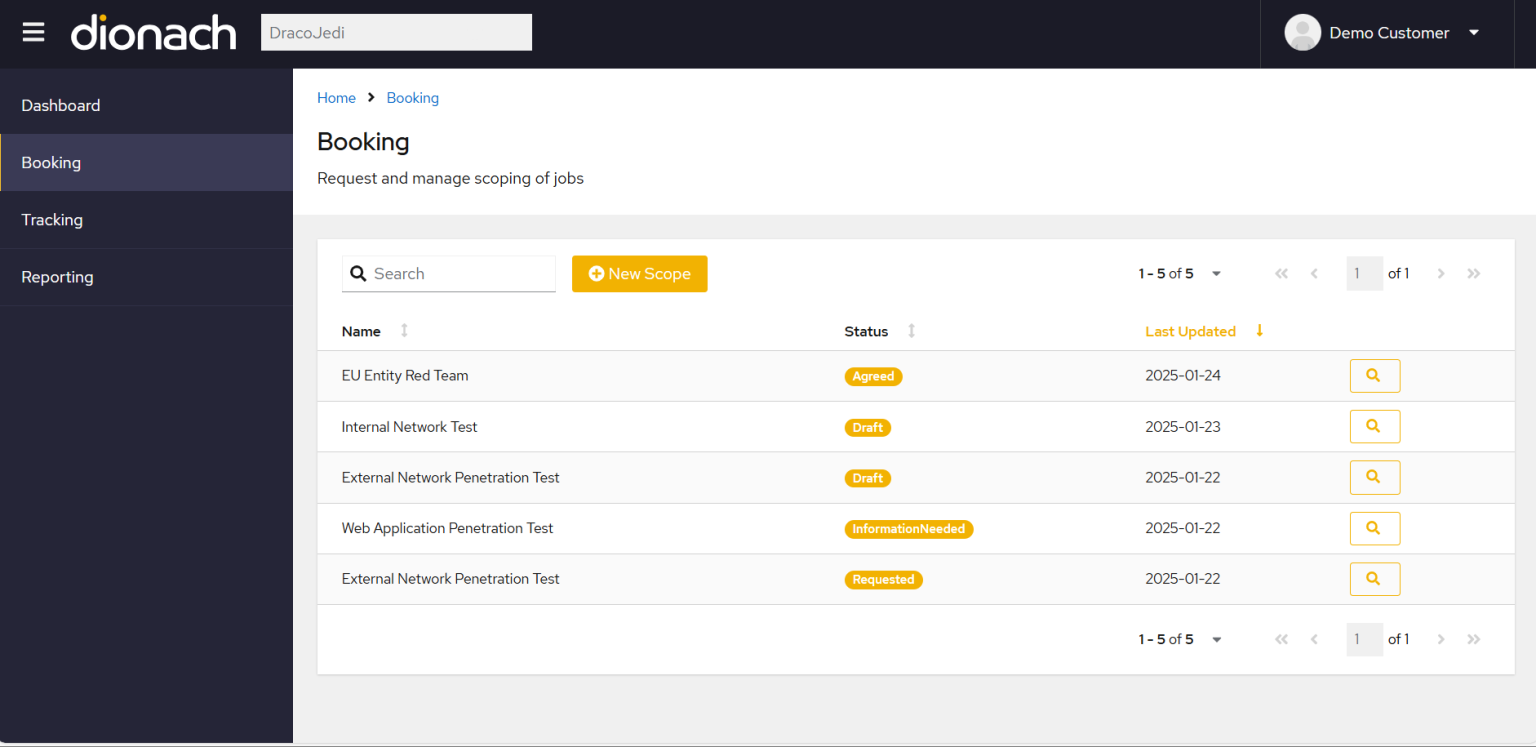
Task: Click the Demo Customer avatar icon
Action: point(1302,33)
